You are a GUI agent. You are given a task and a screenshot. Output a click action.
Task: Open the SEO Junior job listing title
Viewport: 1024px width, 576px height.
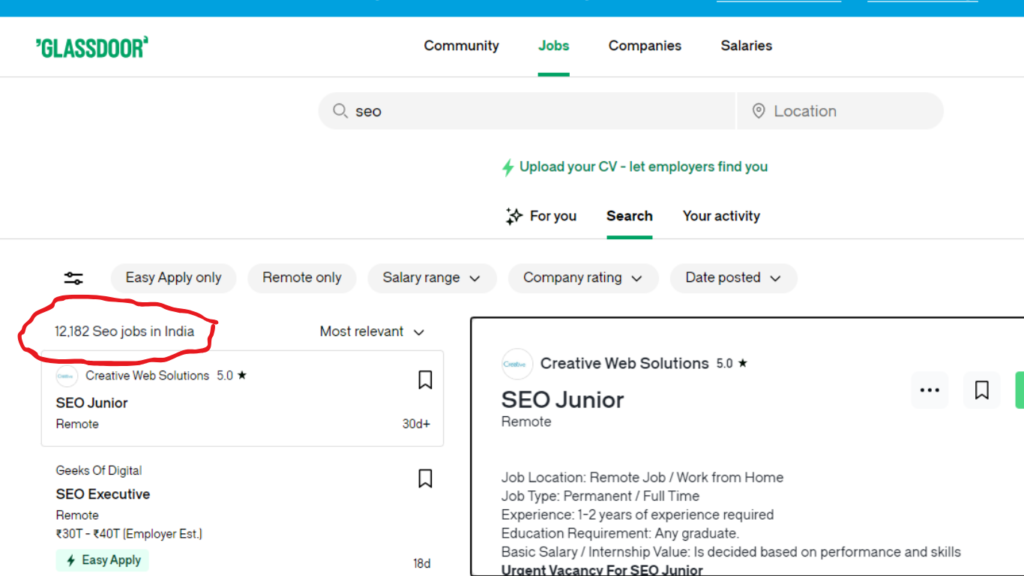91,403
